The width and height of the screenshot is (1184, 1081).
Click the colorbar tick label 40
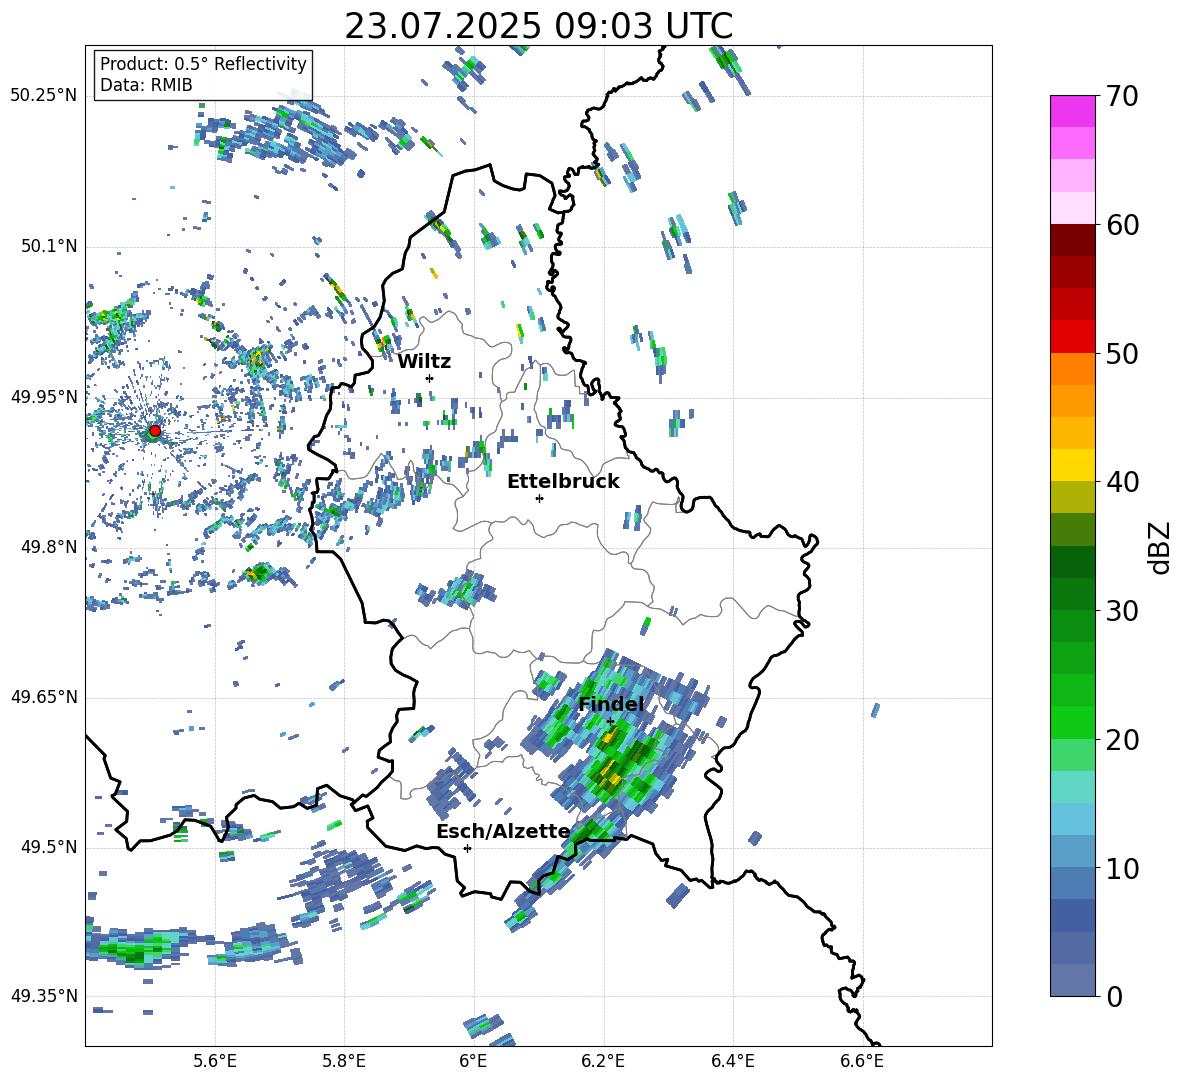coord(1122,482)
